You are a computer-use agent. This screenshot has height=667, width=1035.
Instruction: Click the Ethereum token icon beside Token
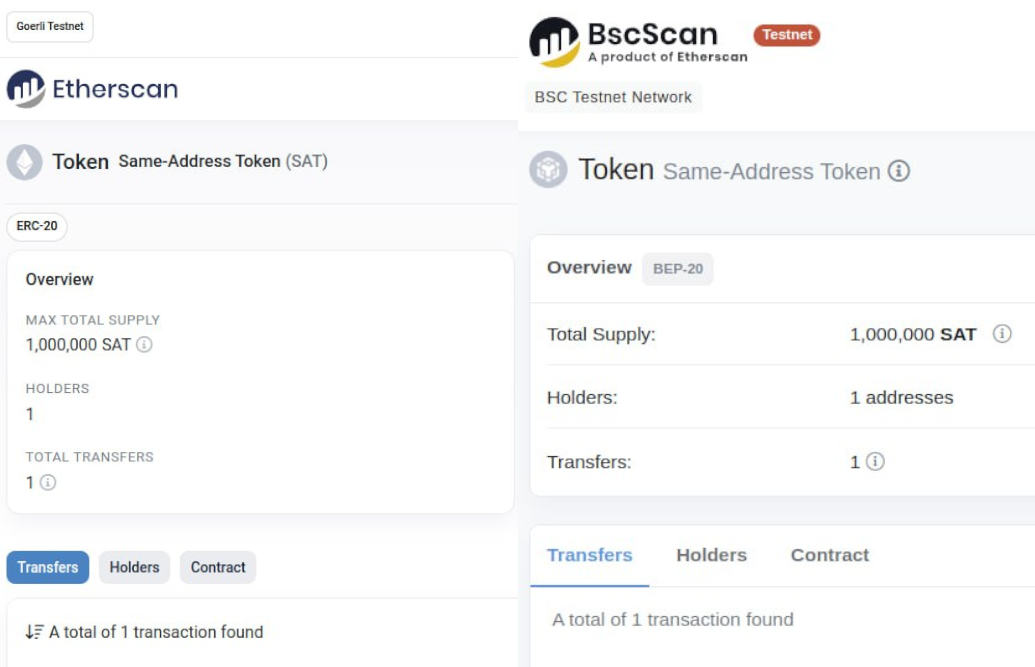coord(25,162)
